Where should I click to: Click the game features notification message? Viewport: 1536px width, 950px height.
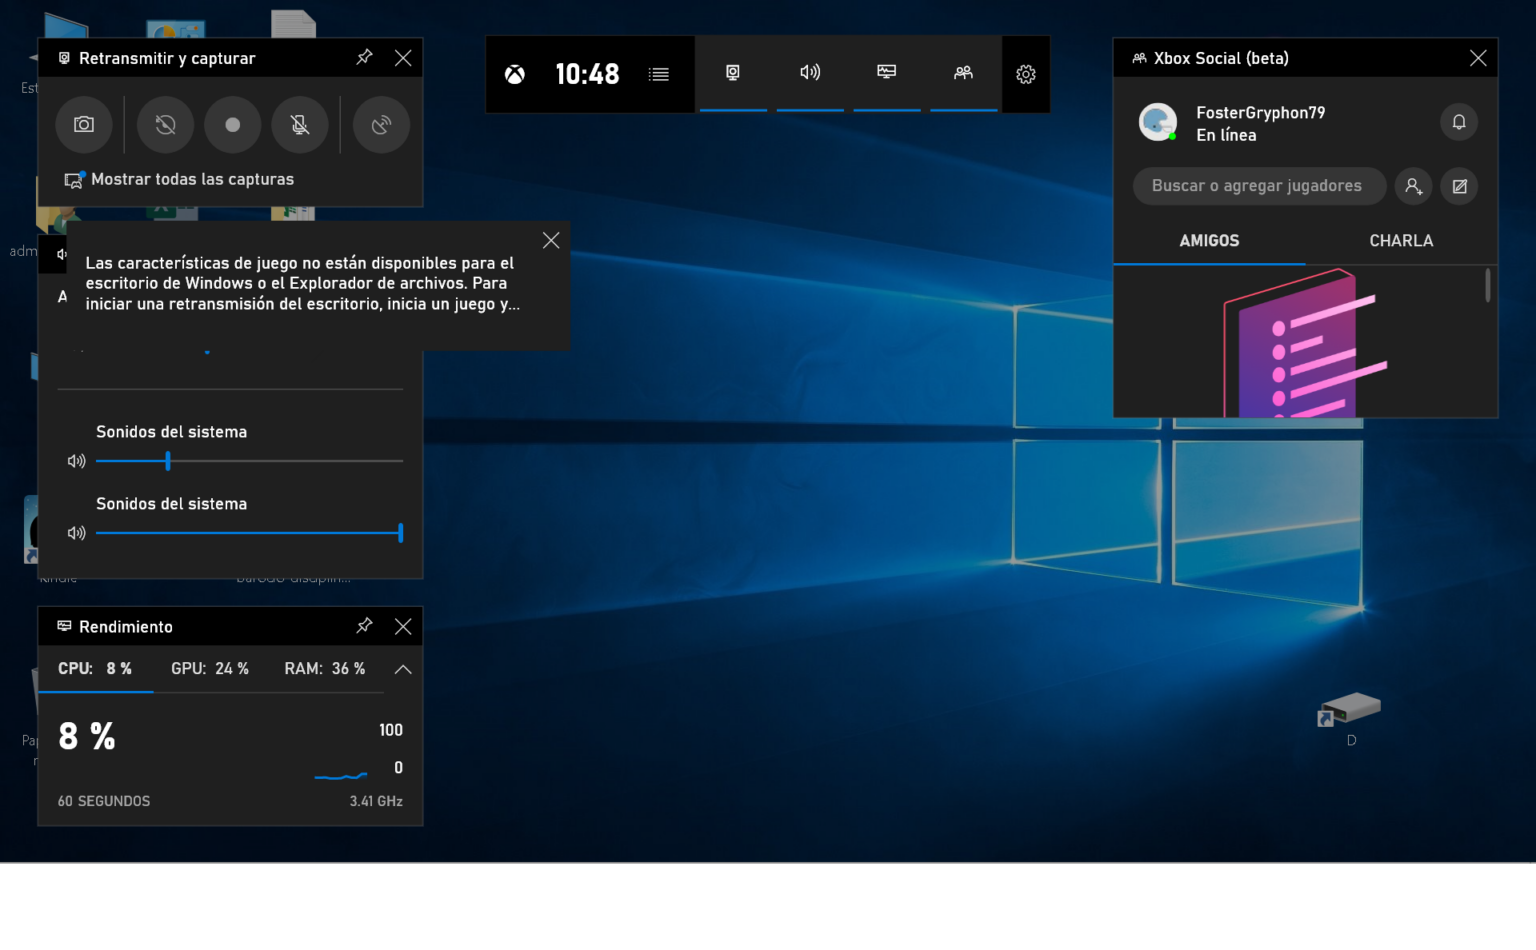(x=302, y=283)
